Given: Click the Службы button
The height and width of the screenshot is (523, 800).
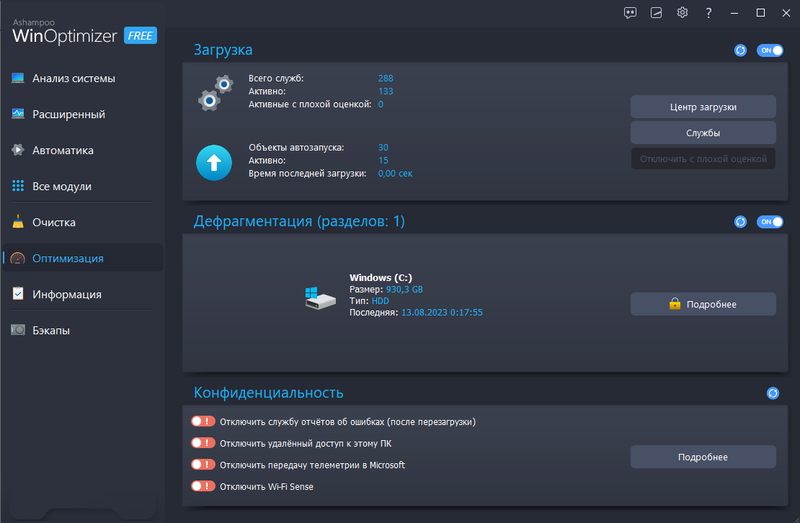Looking at the screenshot, I should click(703, 133).
